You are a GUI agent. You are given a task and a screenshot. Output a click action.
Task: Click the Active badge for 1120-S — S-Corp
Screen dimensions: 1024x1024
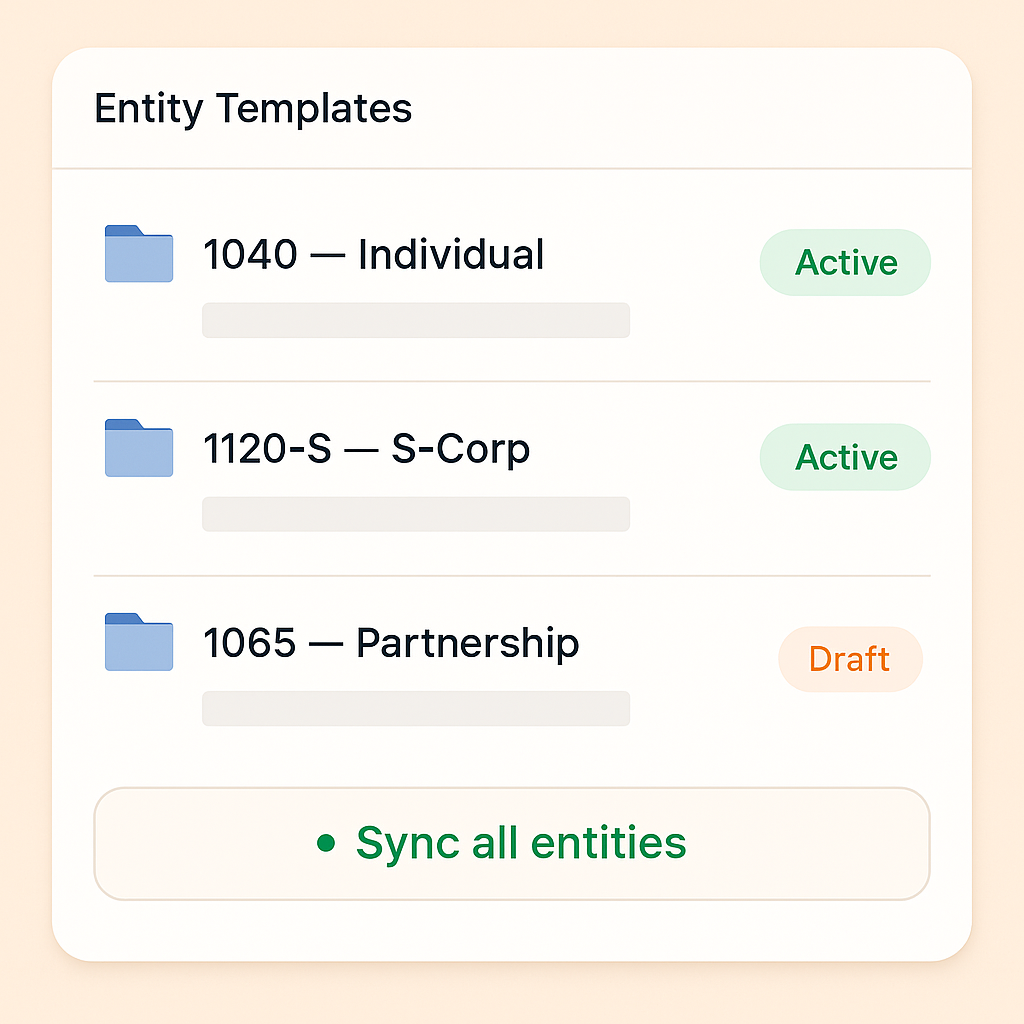tap(845, 457)
